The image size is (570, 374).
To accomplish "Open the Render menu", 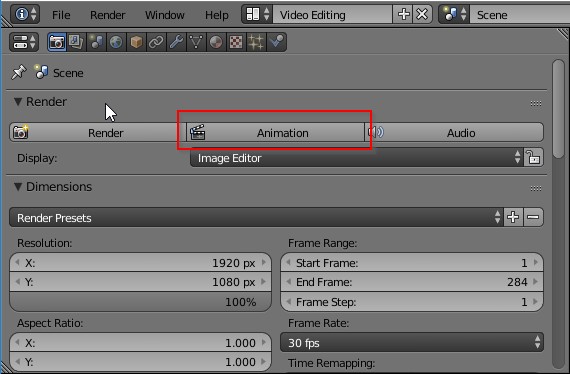I will pyautogui.click(x=108, y=15).
